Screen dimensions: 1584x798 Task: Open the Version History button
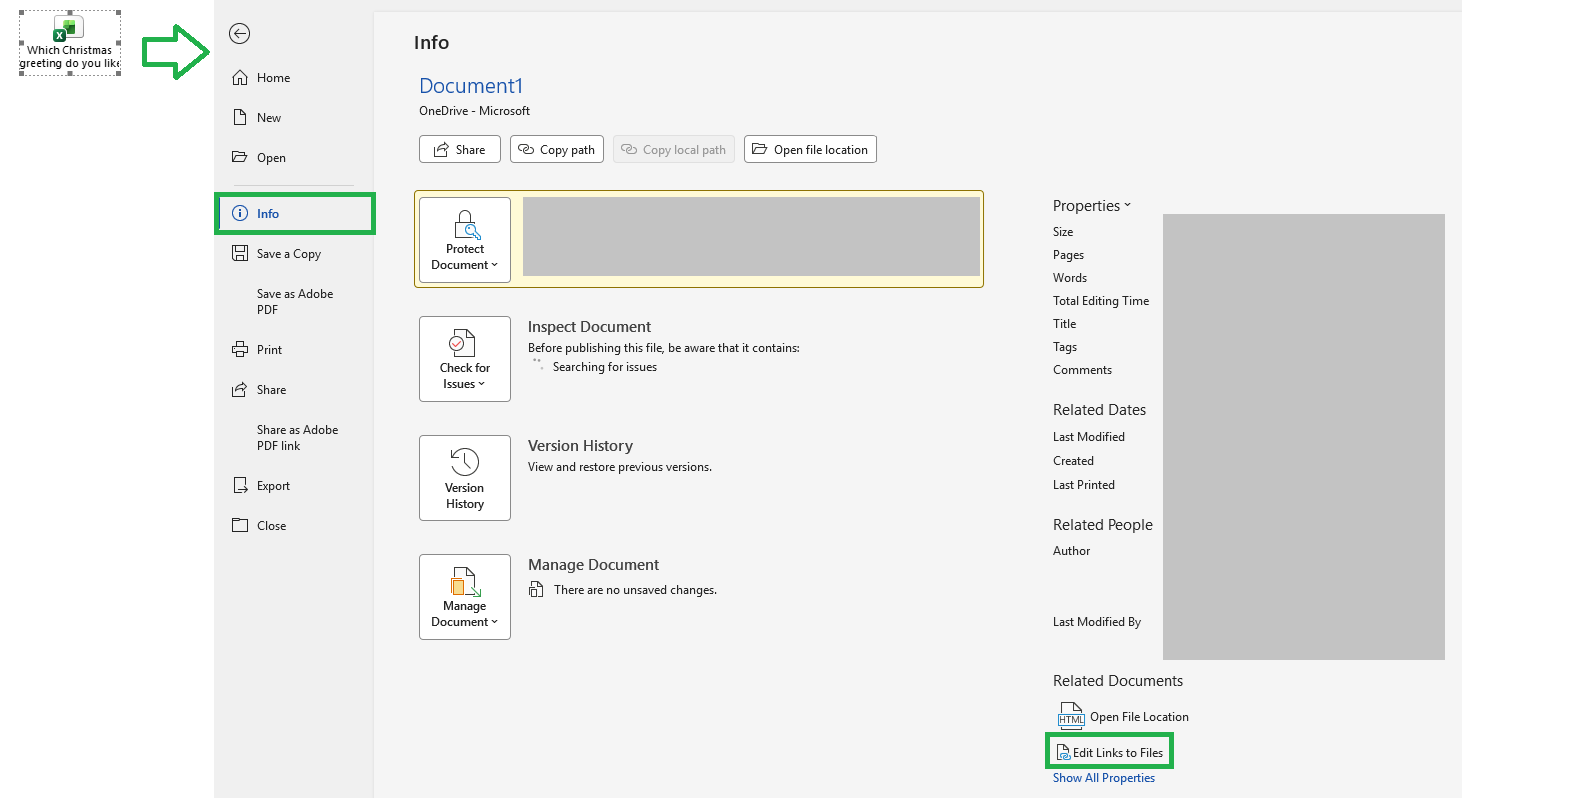[465, 478]
